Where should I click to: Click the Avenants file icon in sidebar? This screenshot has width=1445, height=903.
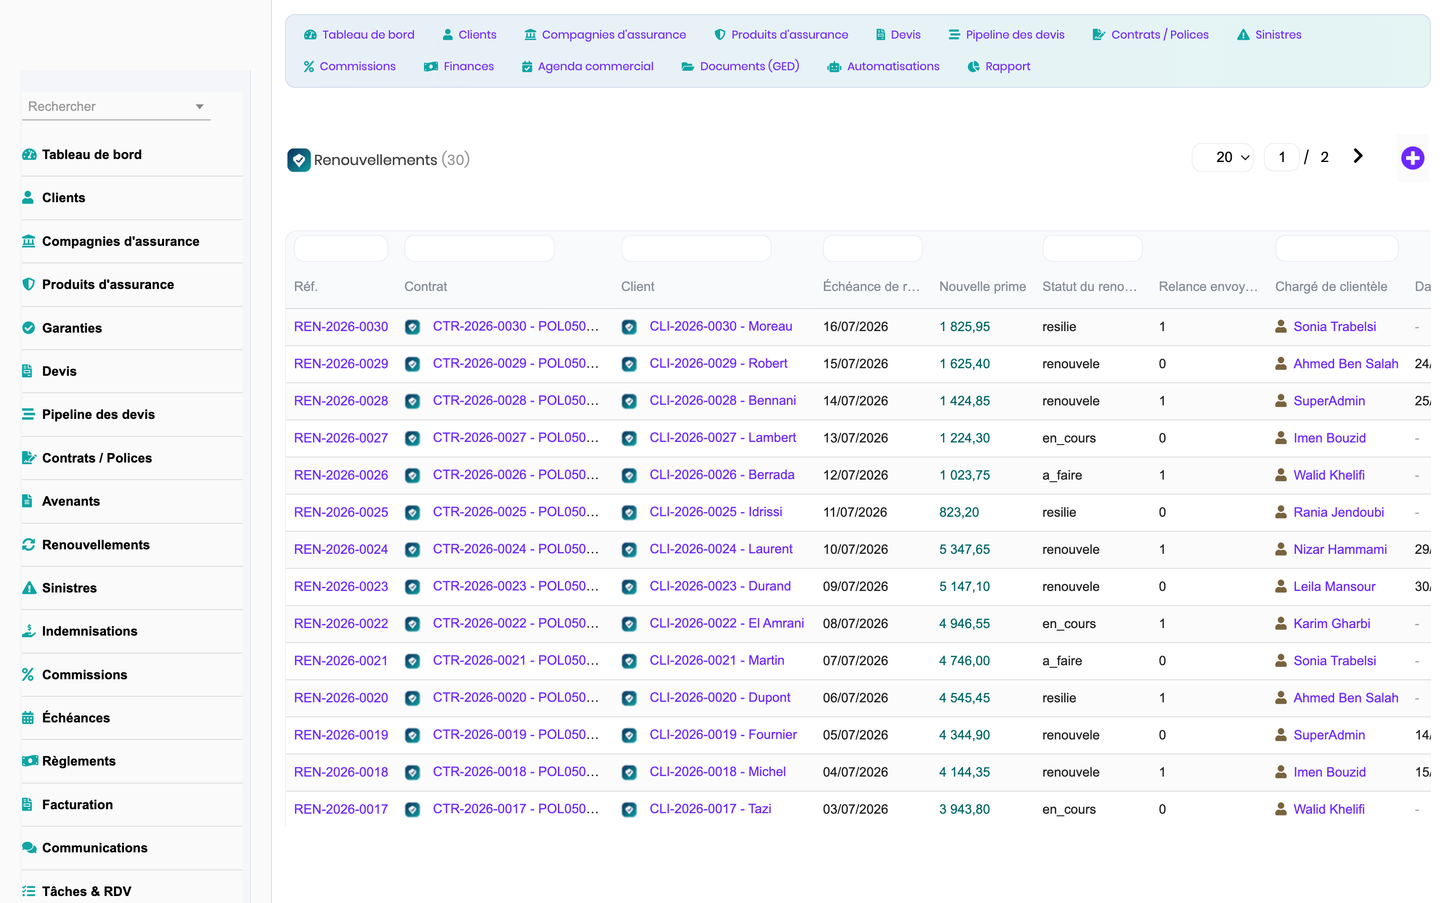[x=27, y=501]
